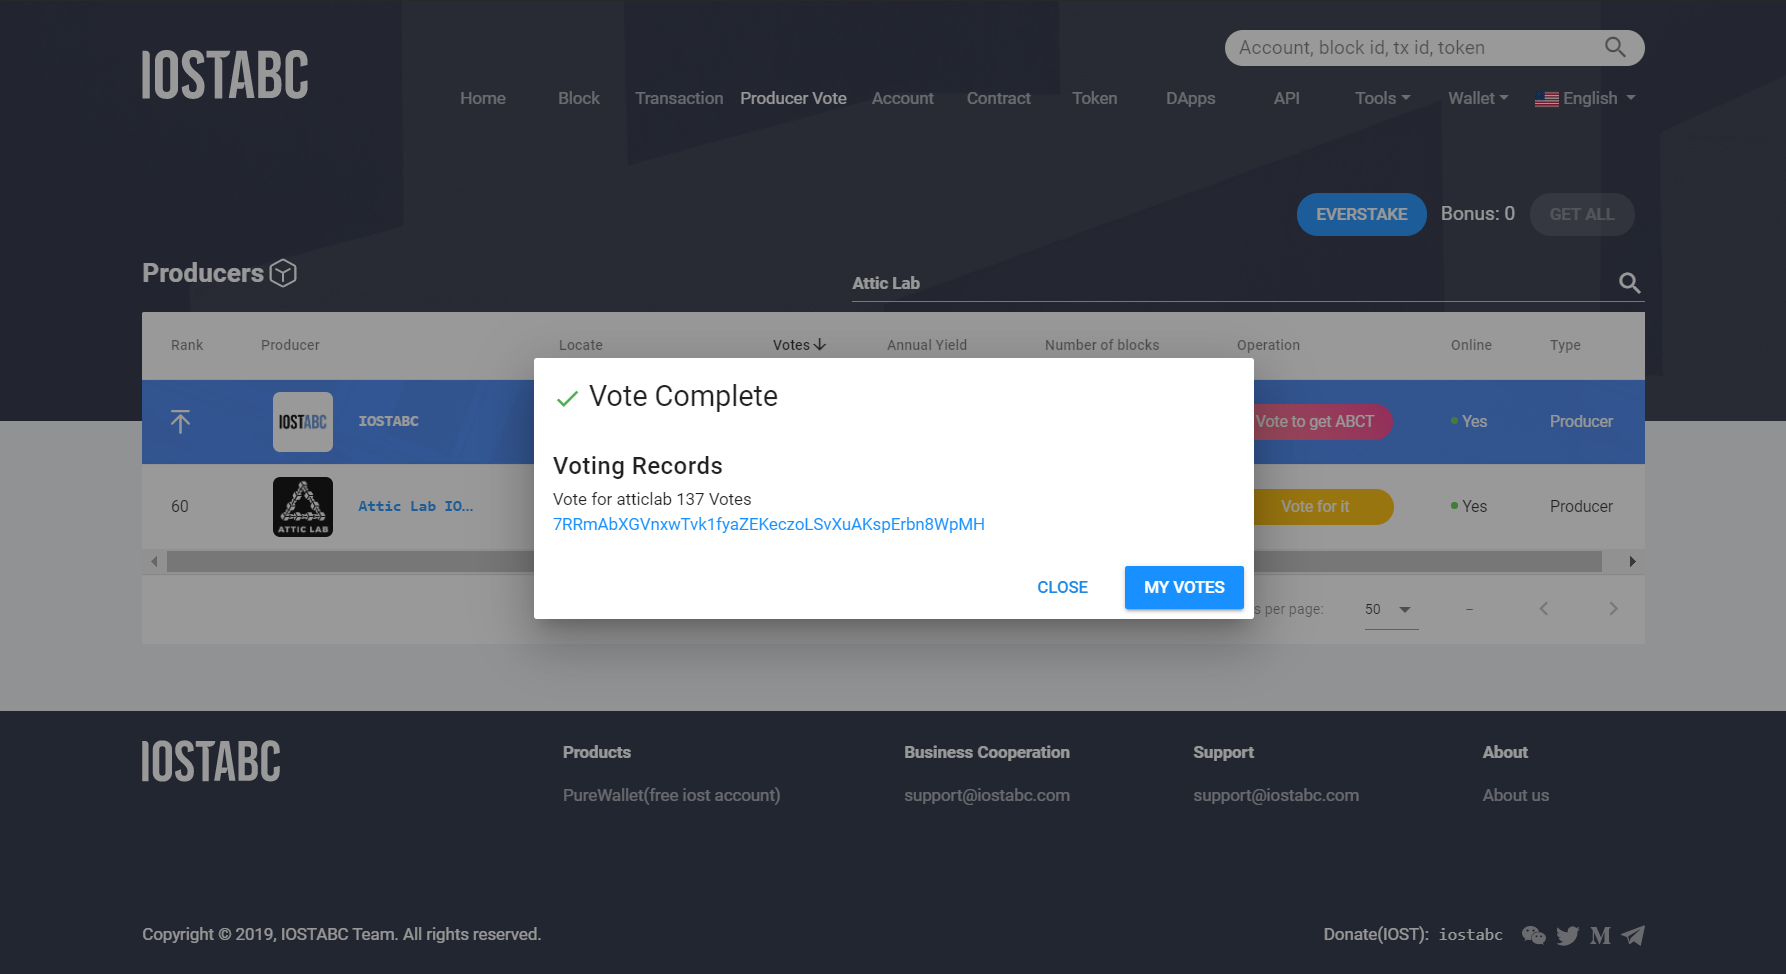Click CLOSE in the Vote Complete dialog
Image resolution: width=1786 pixels, height=974 pixels.
tap(1062, 587)
